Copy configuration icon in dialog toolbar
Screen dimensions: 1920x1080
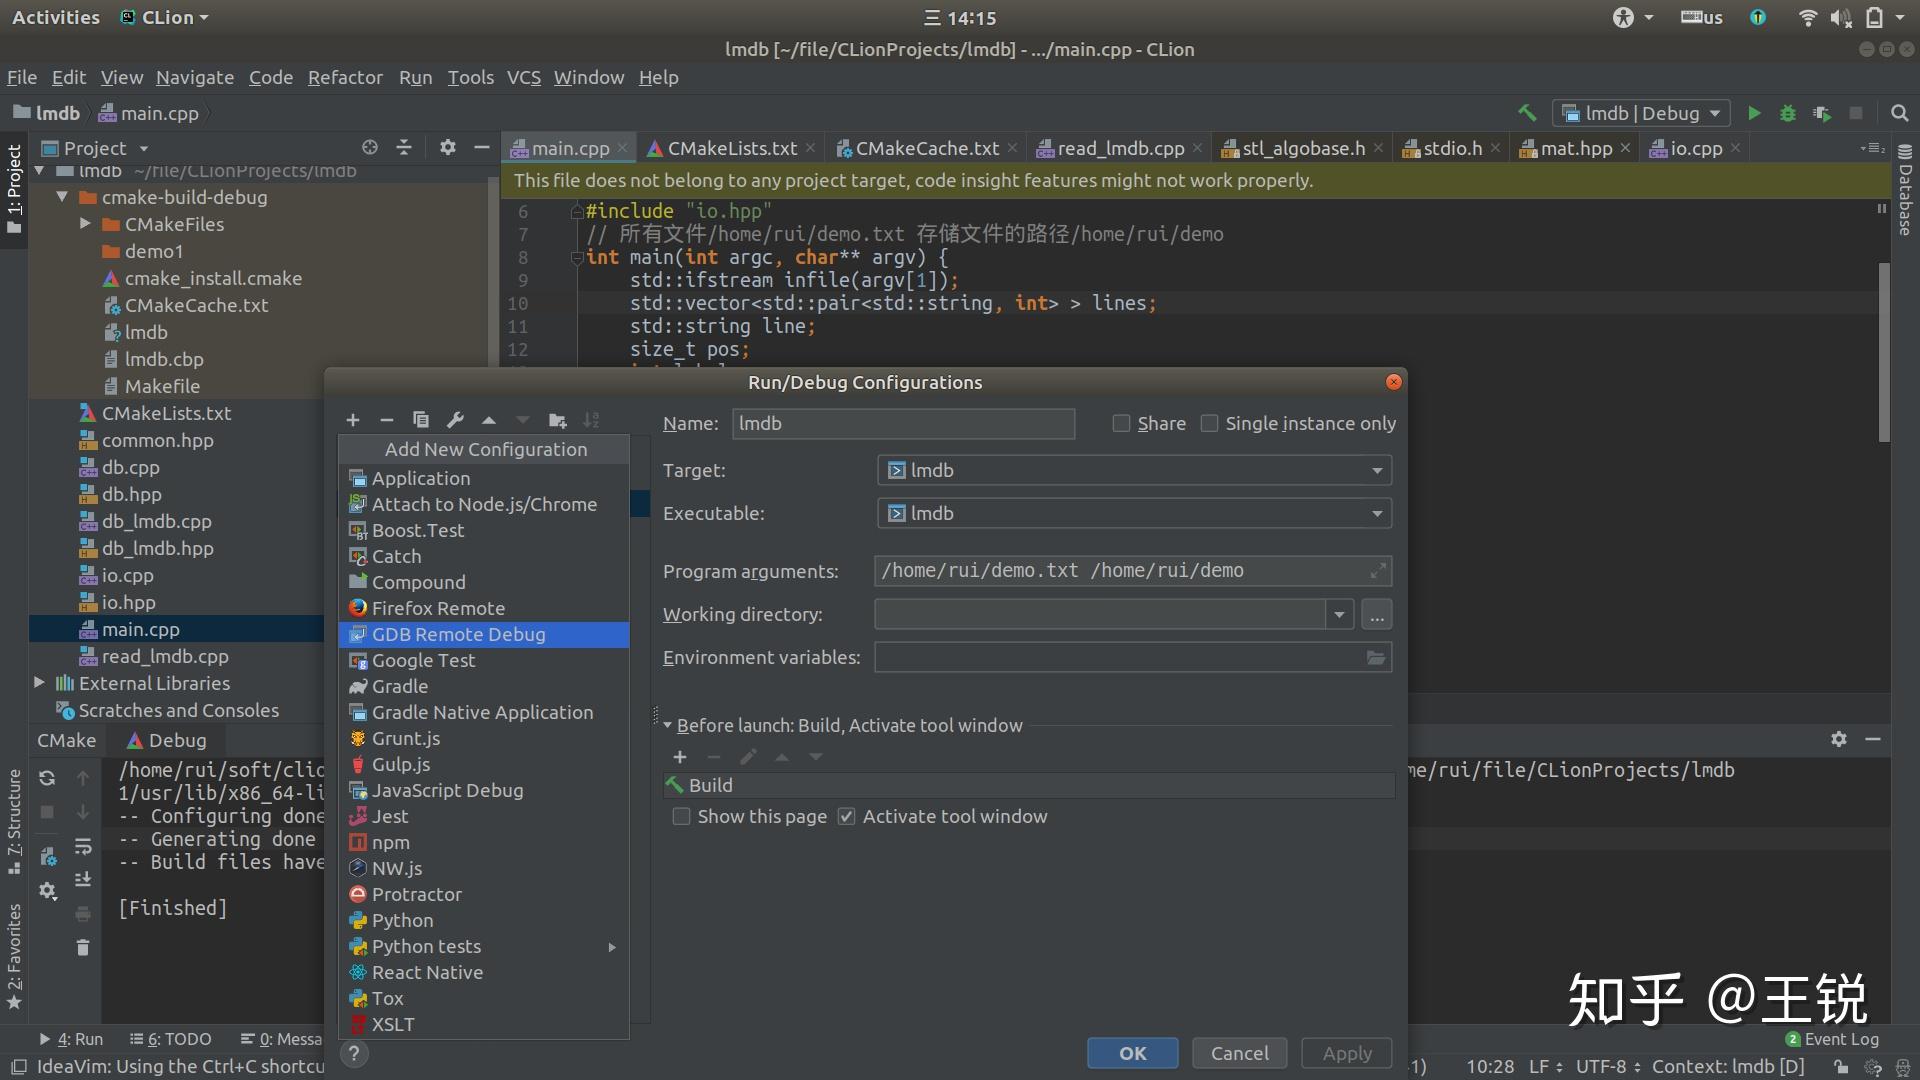pos(421,420)
